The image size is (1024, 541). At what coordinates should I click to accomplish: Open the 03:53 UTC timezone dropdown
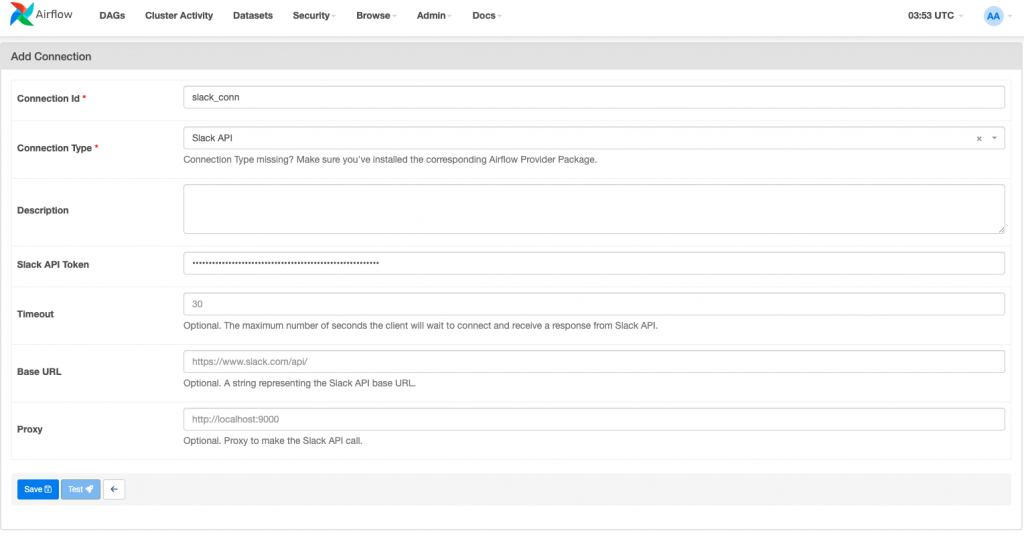935,16
